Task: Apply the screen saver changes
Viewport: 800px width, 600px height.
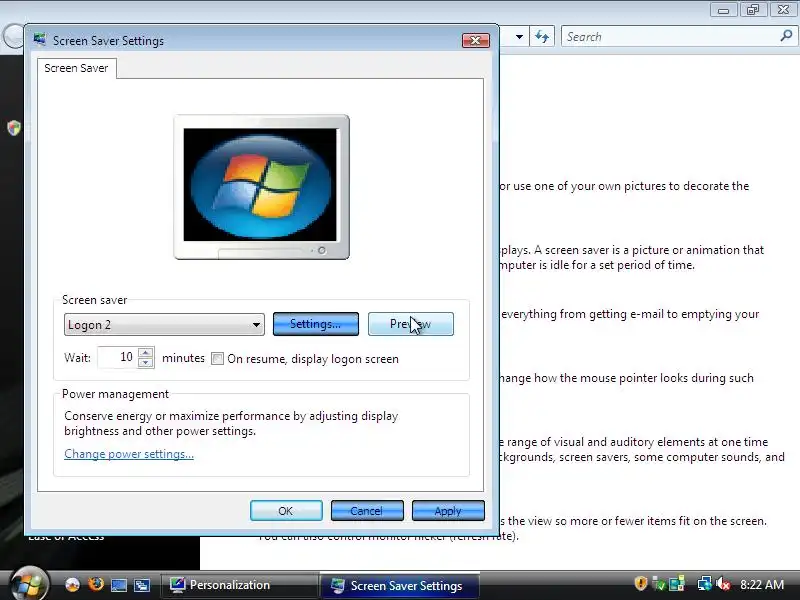Action: click(448, 511)
